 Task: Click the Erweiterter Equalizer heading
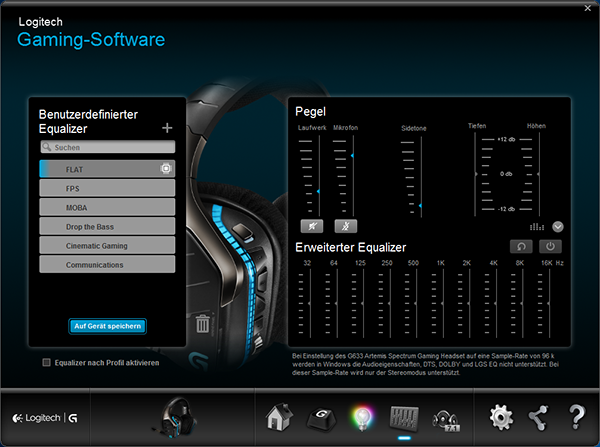click(x=351, y=248)
